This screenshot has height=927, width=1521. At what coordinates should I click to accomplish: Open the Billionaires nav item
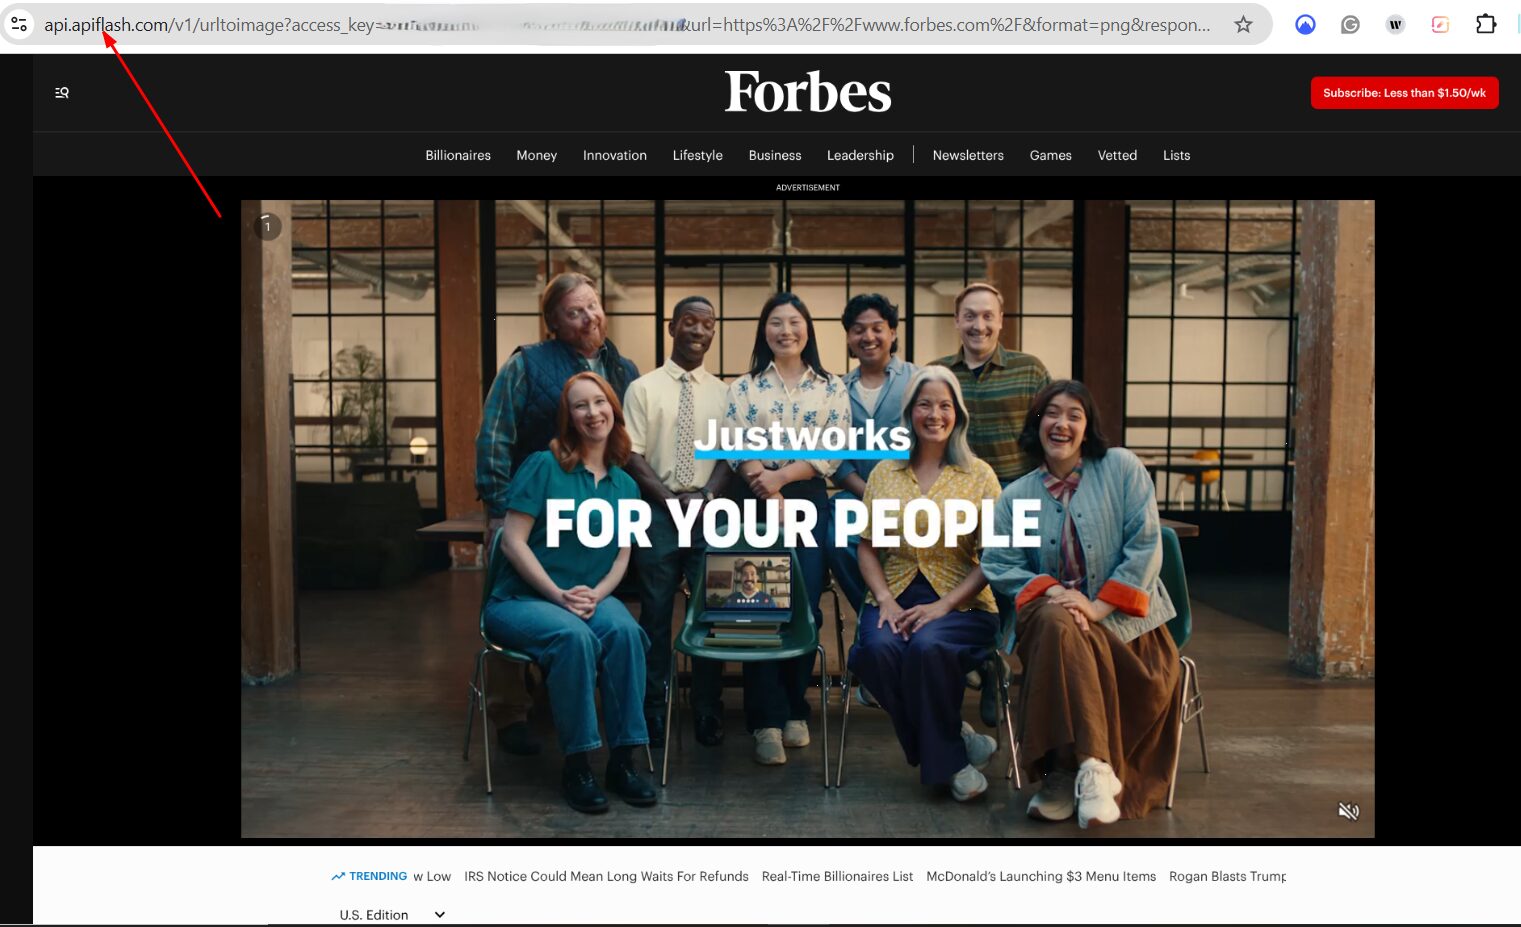(x=458, y=155)
